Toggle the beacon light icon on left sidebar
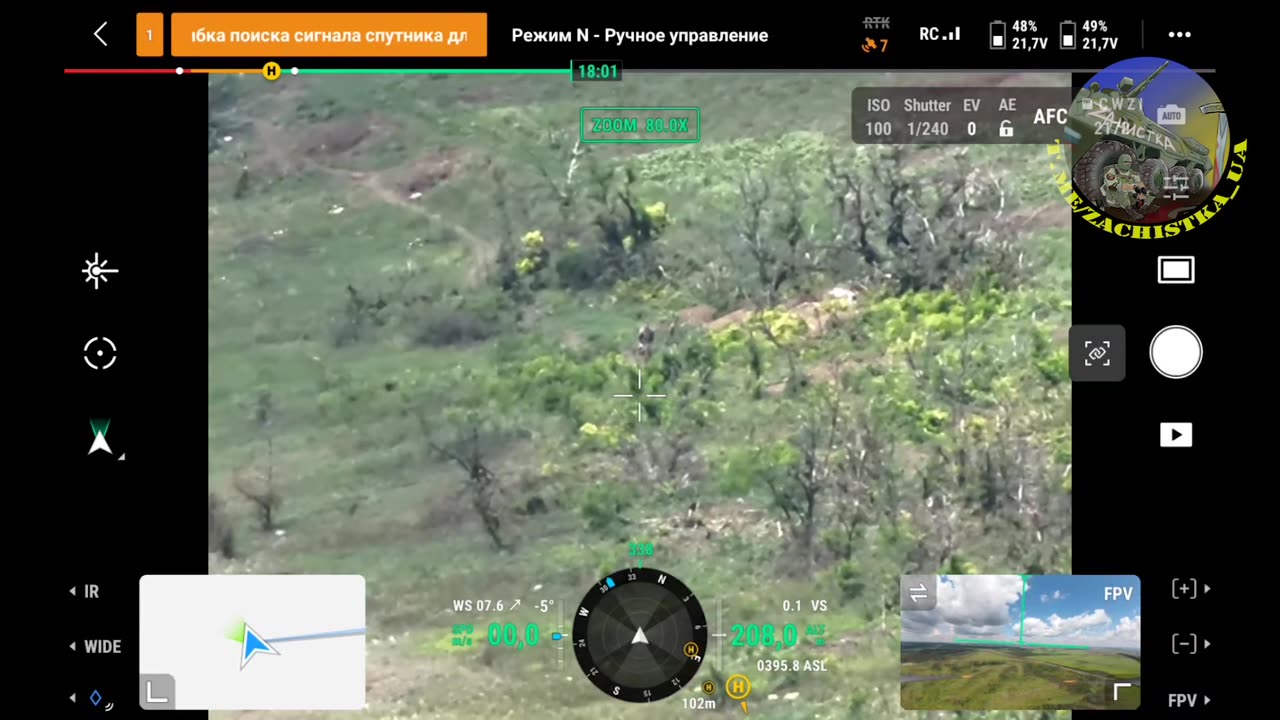 coord(100,271)
